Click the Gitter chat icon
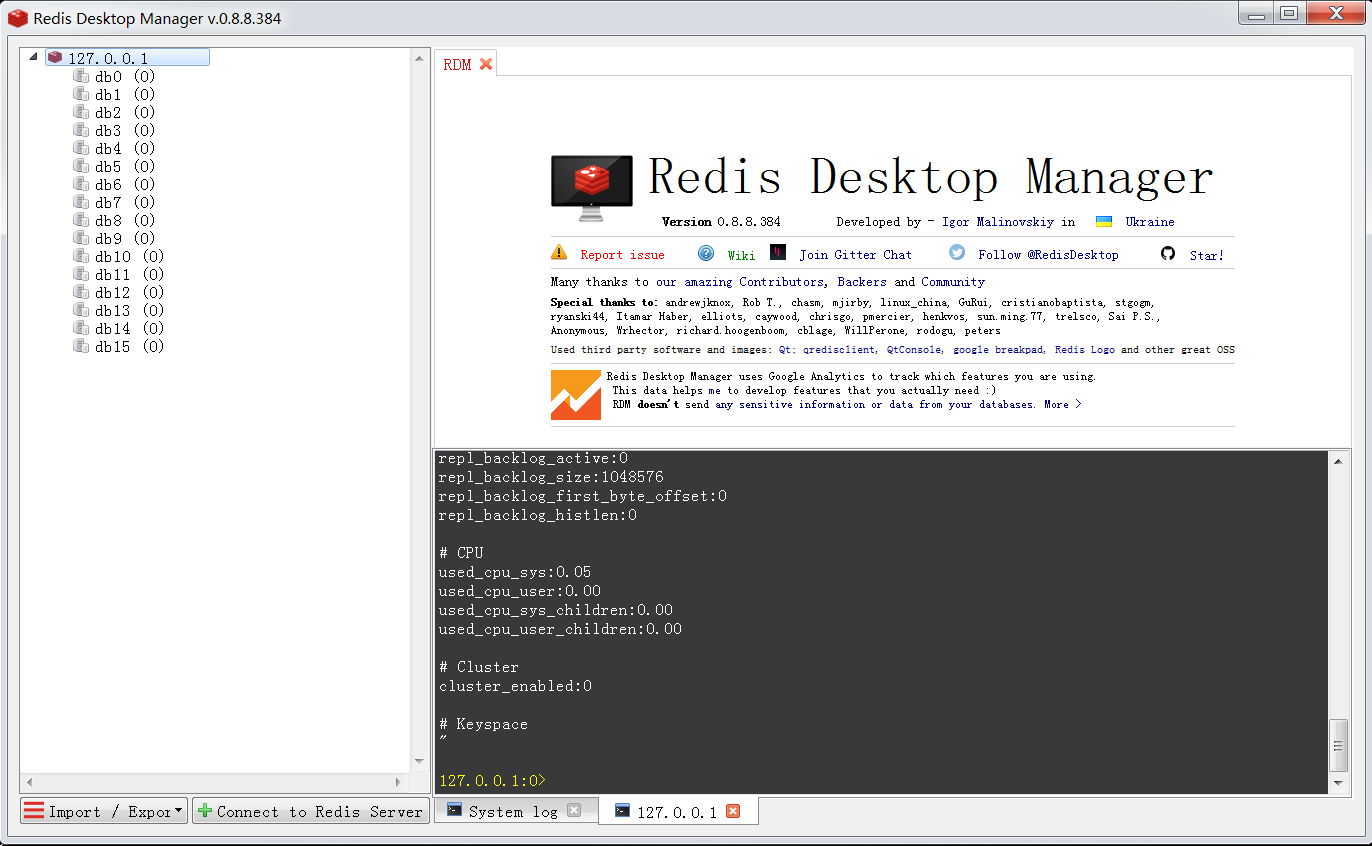The image size is (1372, 846). (778, 252)
